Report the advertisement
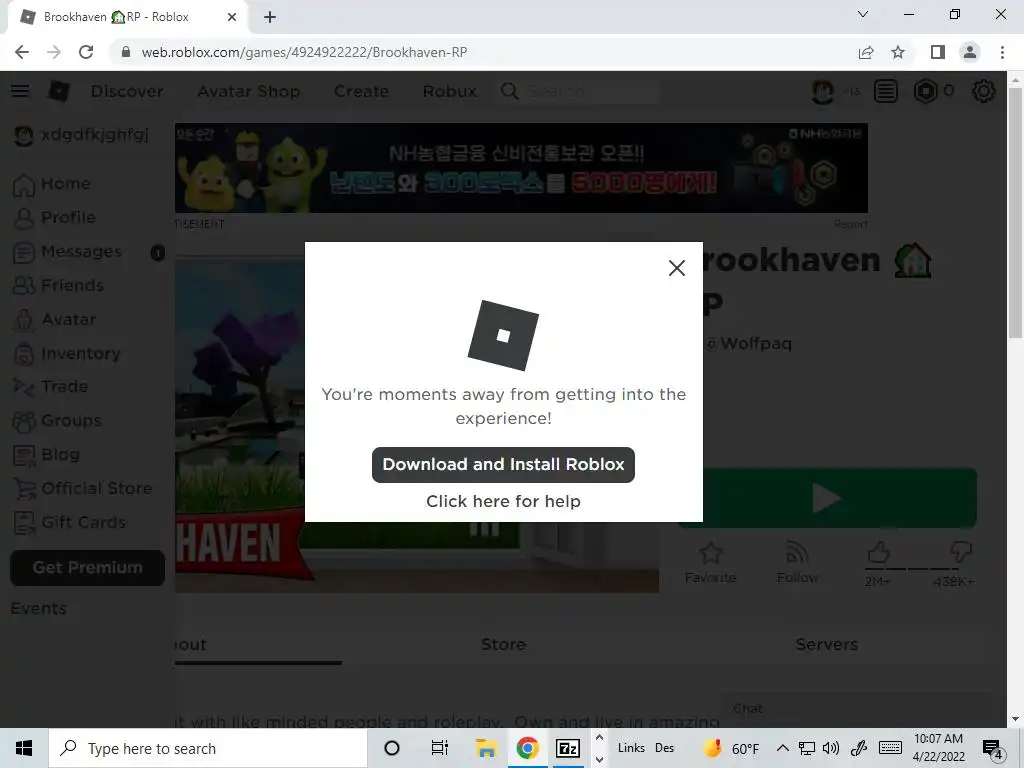 point(850,224)
